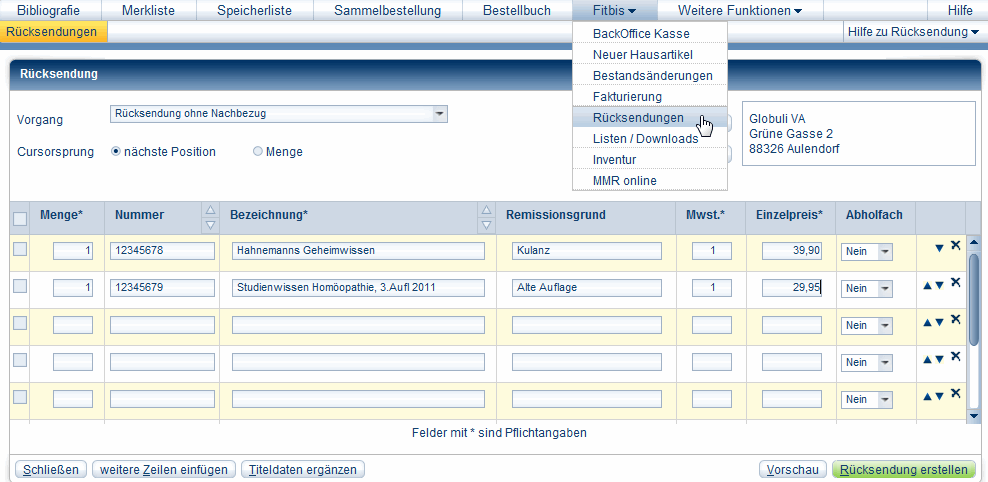Delete the last visible empty row
This screenshot has height=482, width=988.
(955, 394)
